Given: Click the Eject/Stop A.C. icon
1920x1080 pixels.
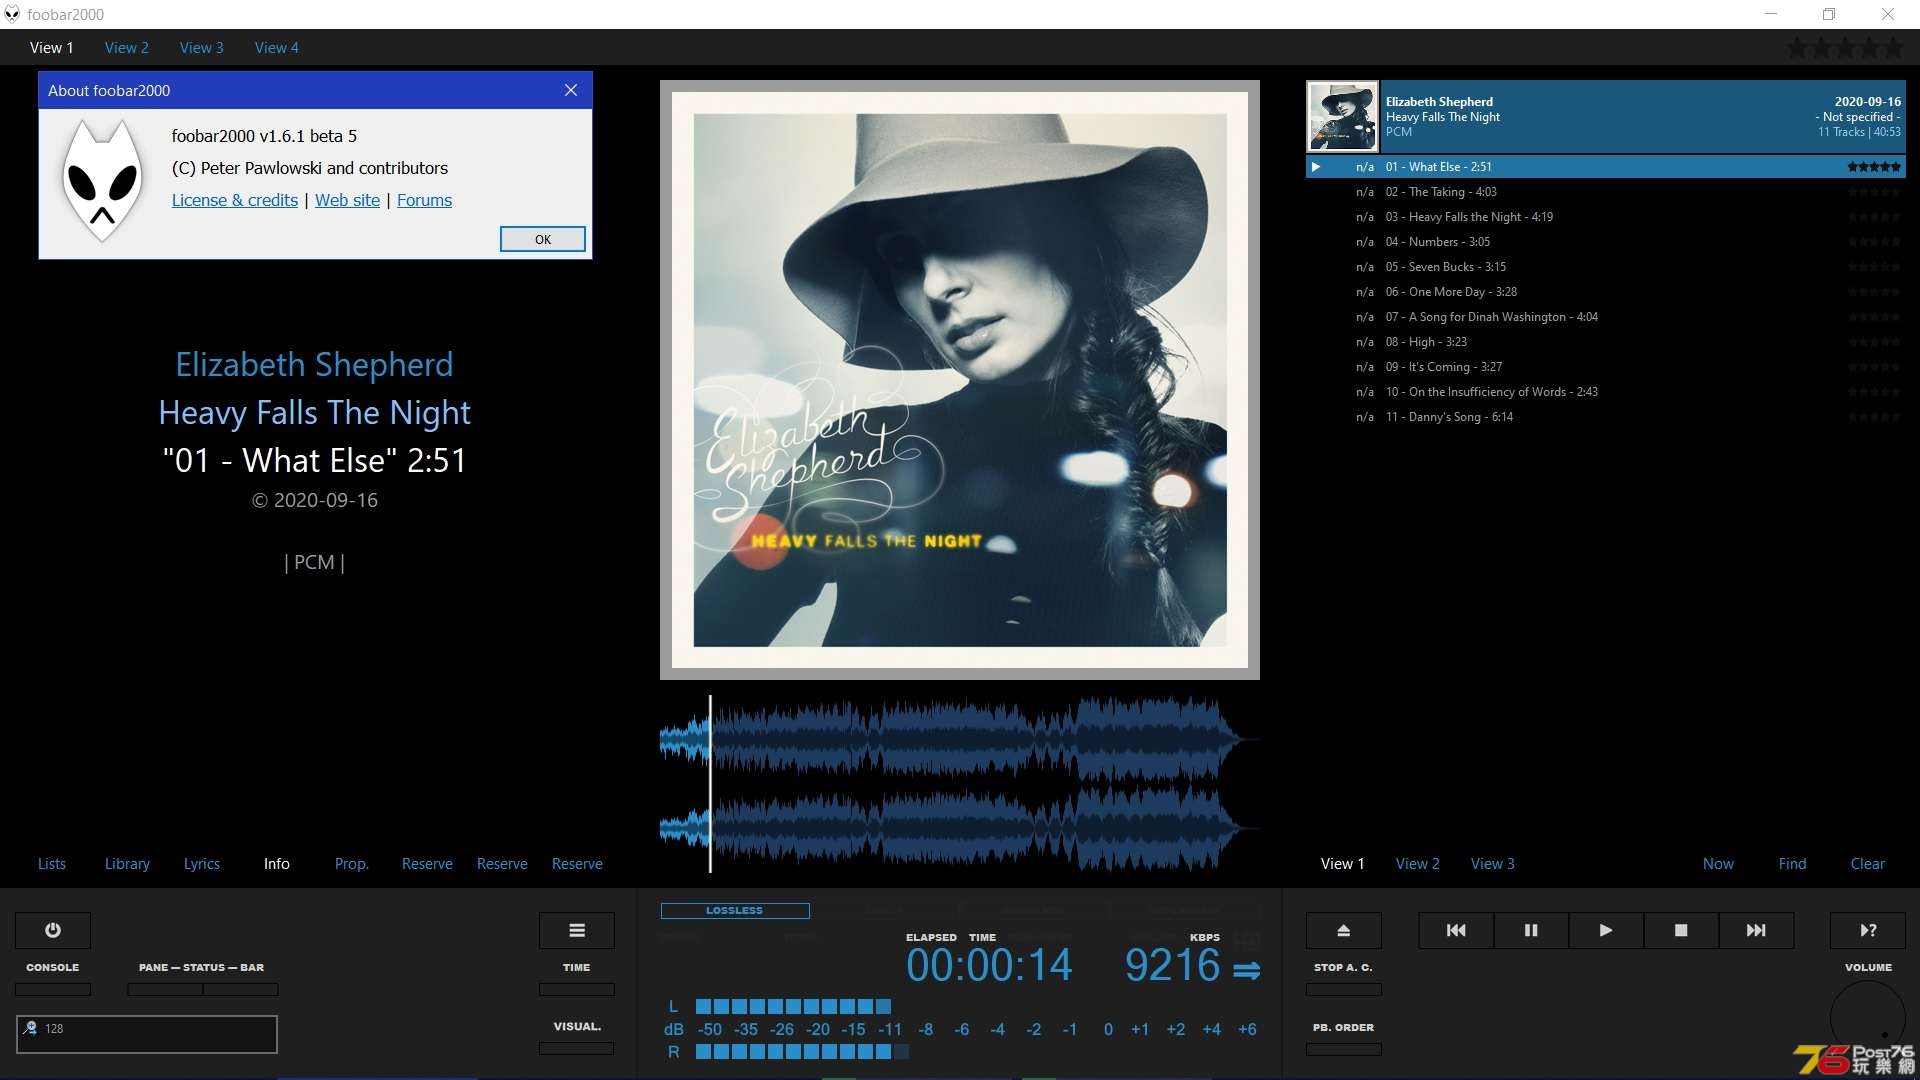Looking at the screenshot, I should click(1342, 930).
